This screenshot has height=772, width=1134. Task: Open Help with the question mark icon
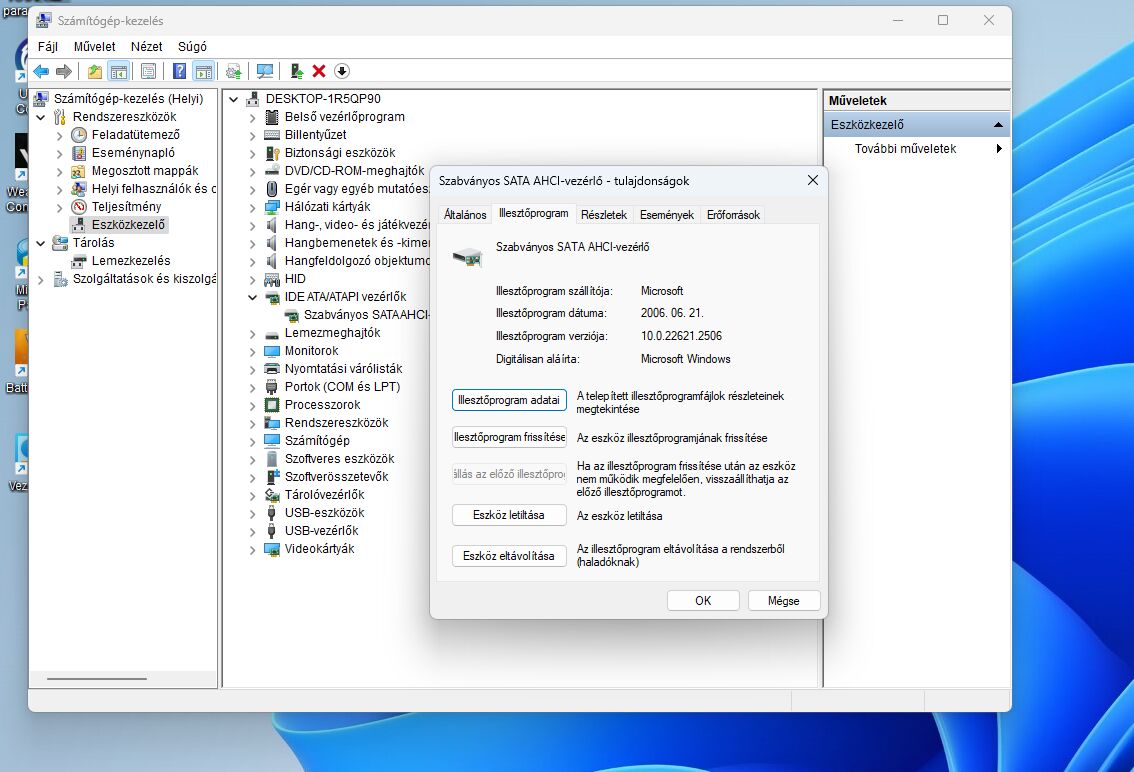point(179,71)
